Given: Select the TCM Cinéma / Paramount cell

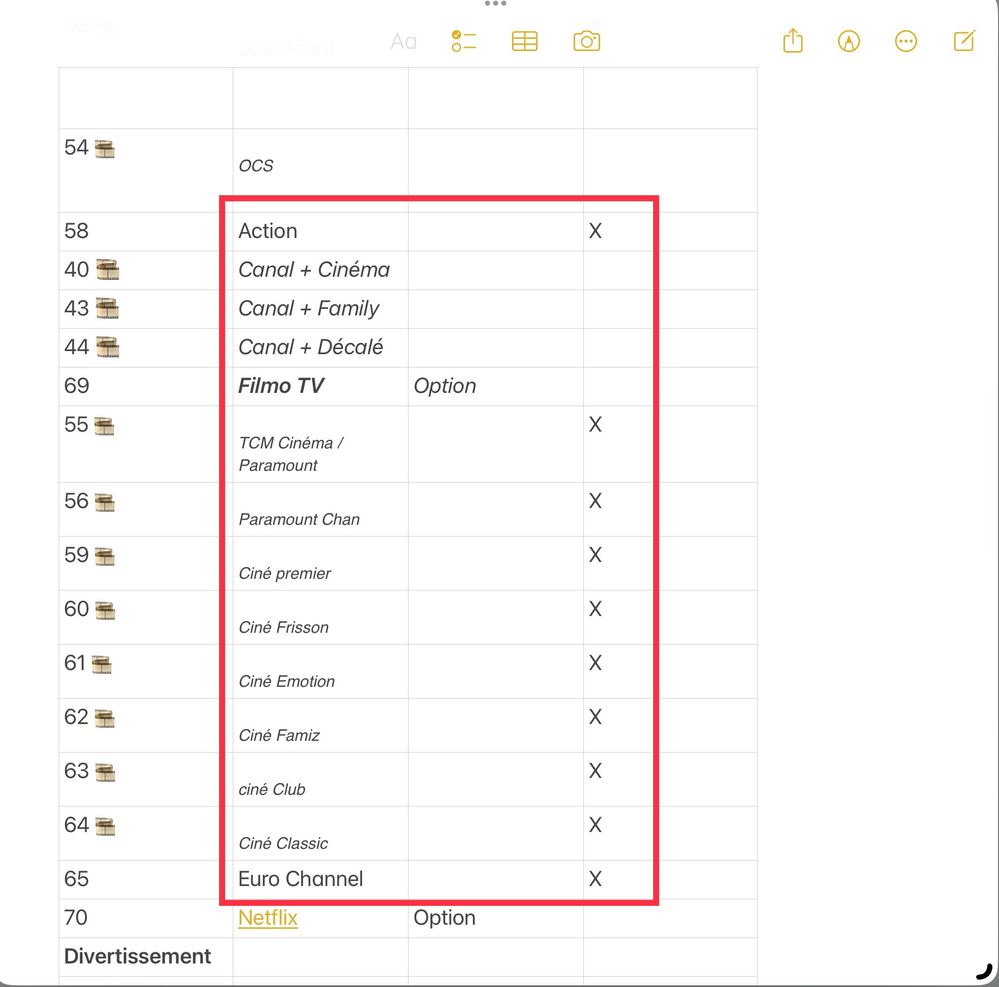Looking at the screenshot, I should 320,444.
